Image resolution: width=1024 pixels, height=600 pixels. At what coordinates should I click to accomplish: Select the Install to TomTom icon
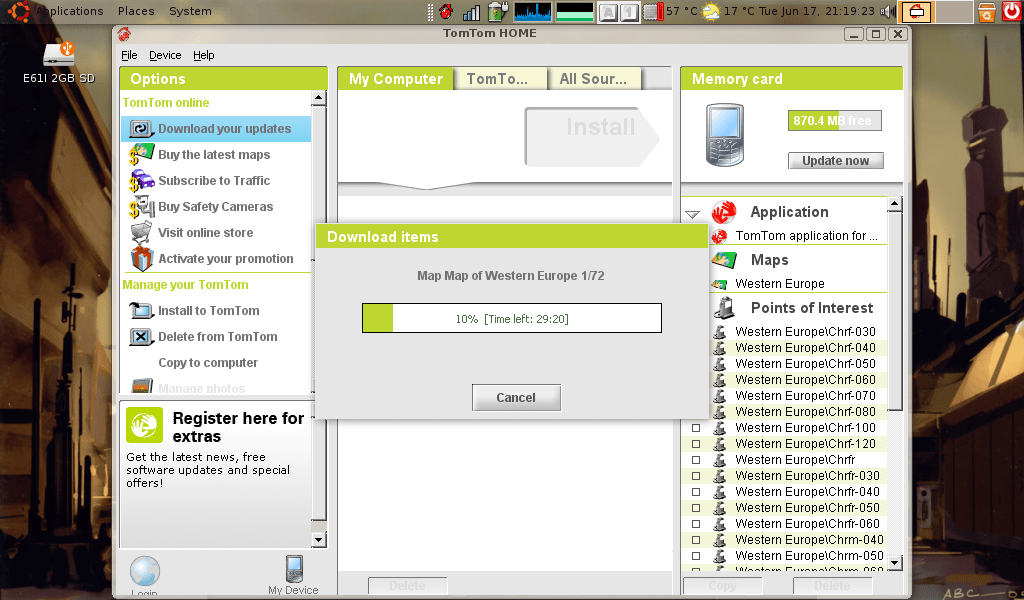click(x=141, y=310)
